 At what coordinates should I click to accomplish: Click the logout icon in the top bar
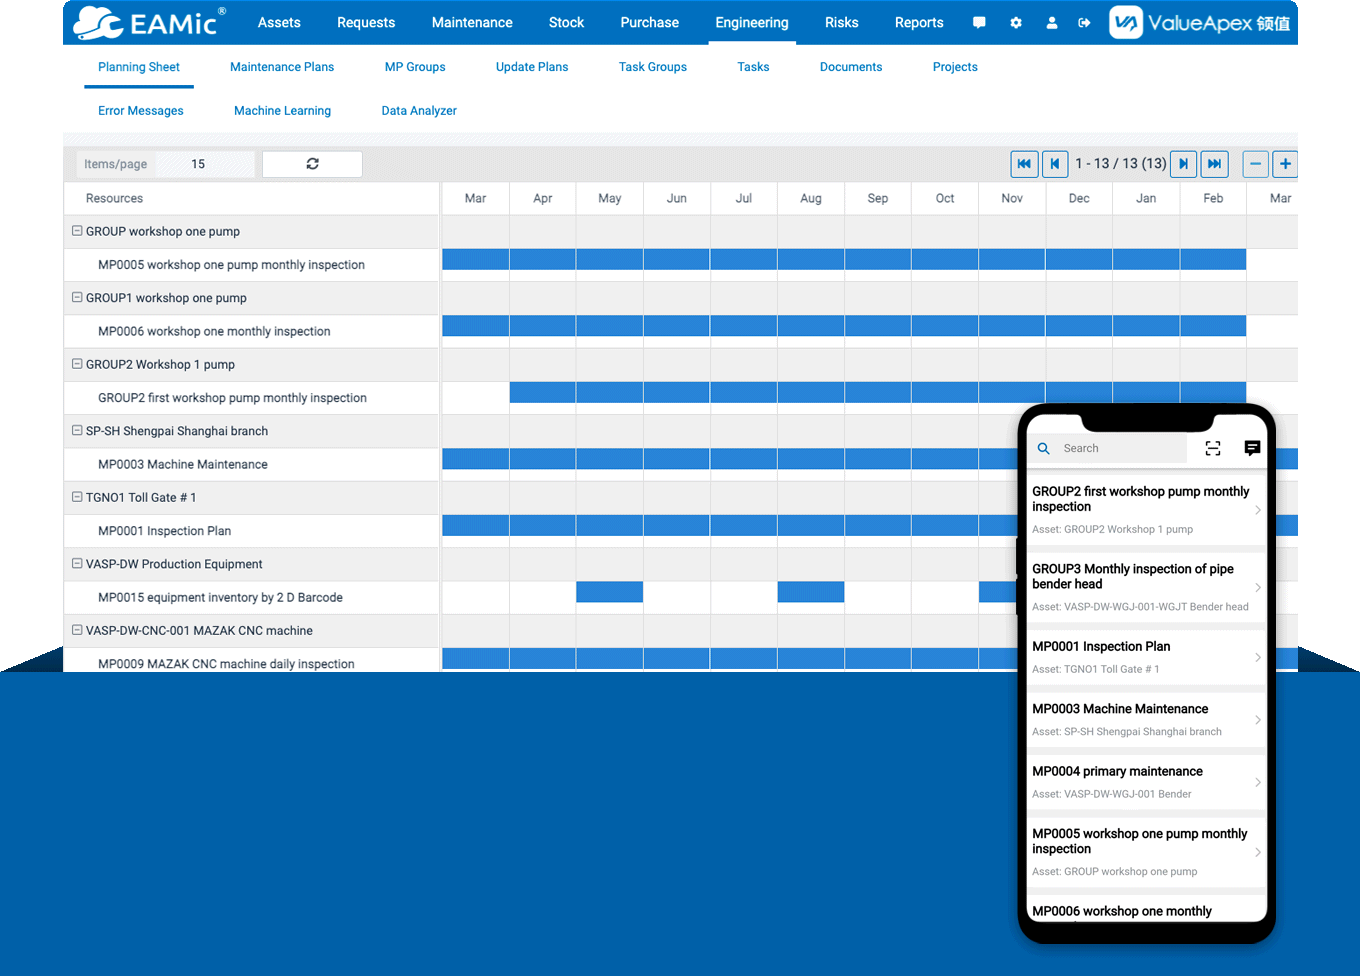pyautogui.click(x=1085, y=22)
